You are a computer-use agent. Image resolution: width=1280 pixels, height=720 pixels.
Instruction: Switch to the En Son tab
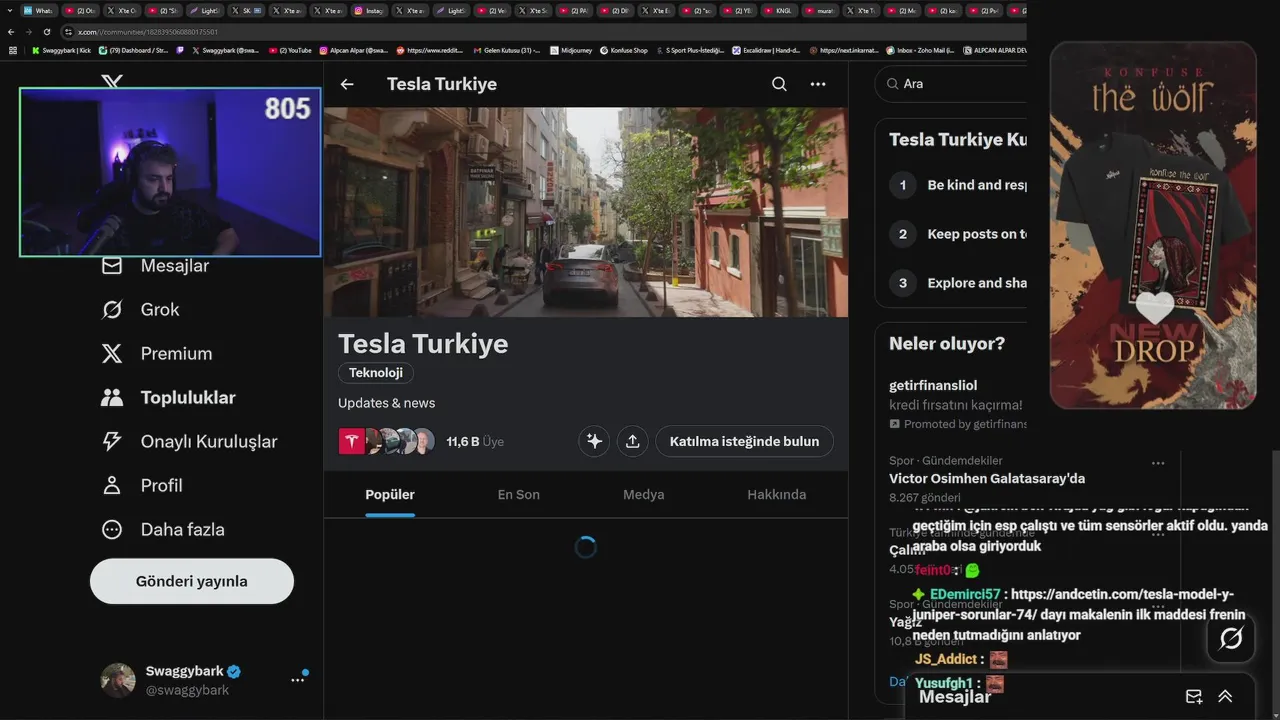[519, 494]
